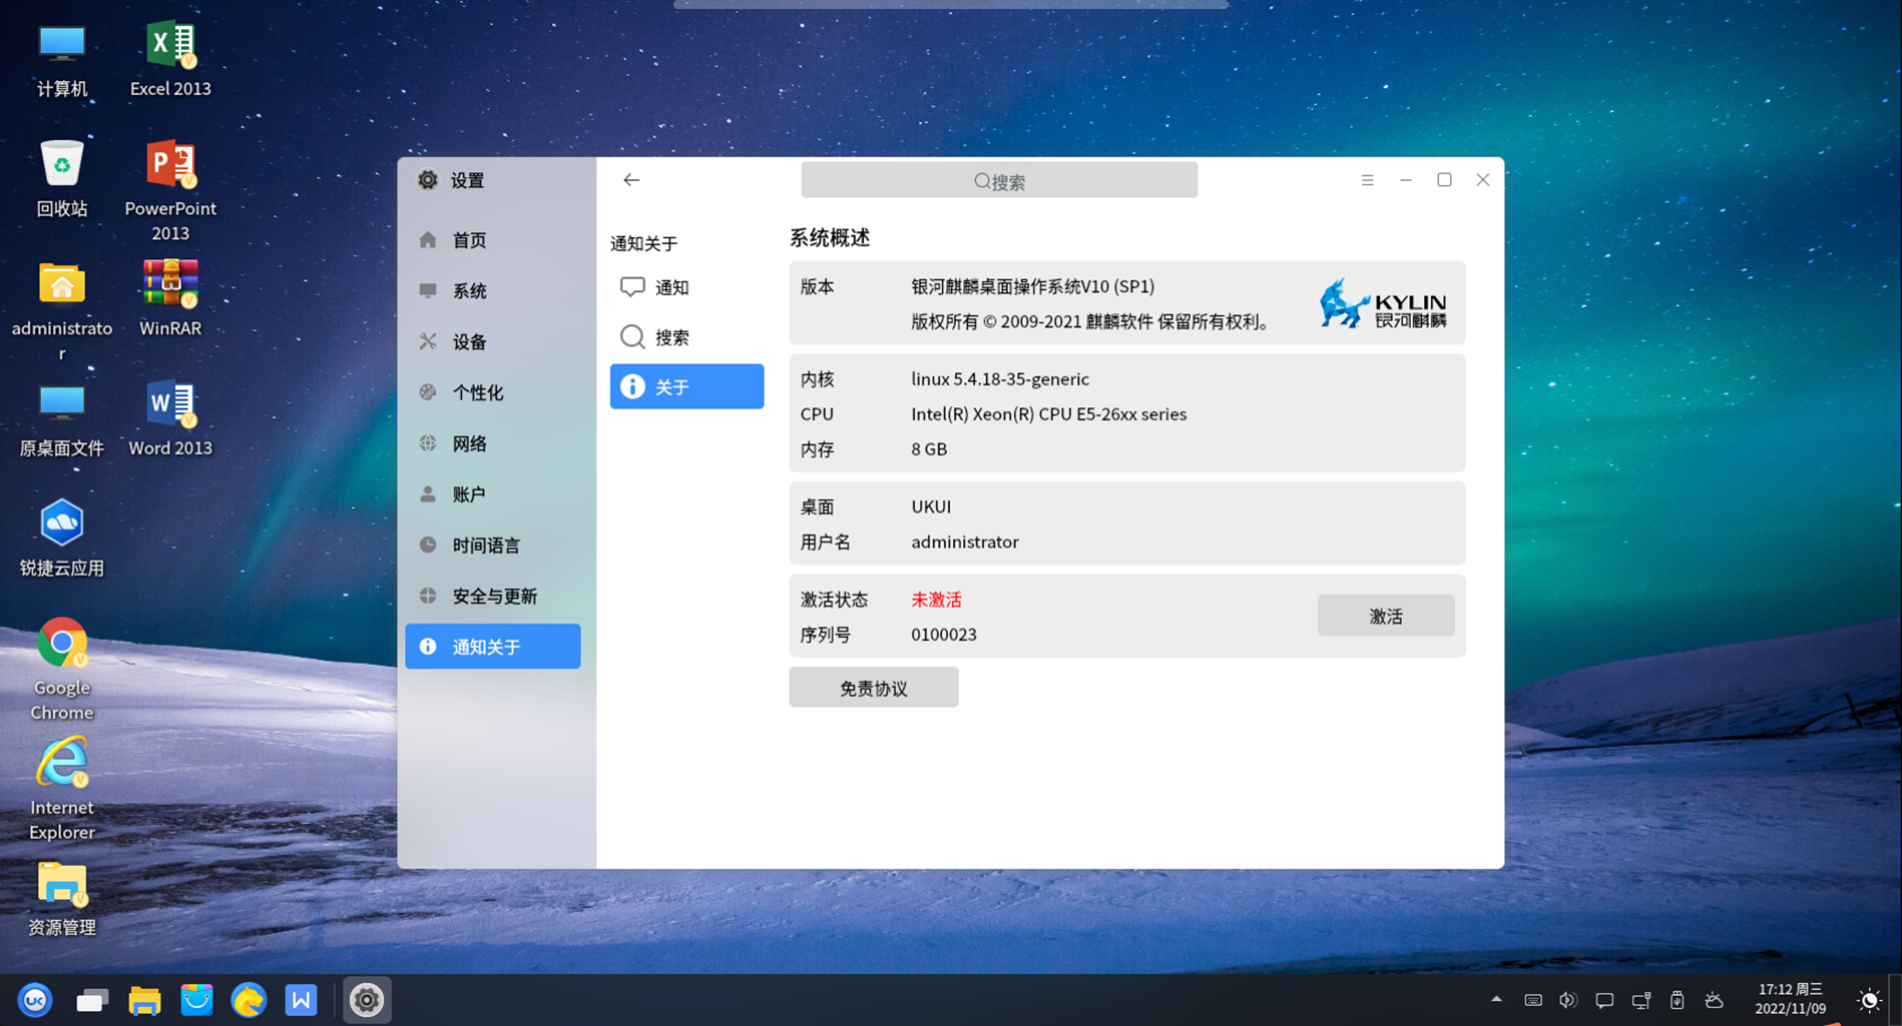Open software store icon in taskbar
The height and width of the screenshot is (1026, 1902).
tap(197, 1000)
